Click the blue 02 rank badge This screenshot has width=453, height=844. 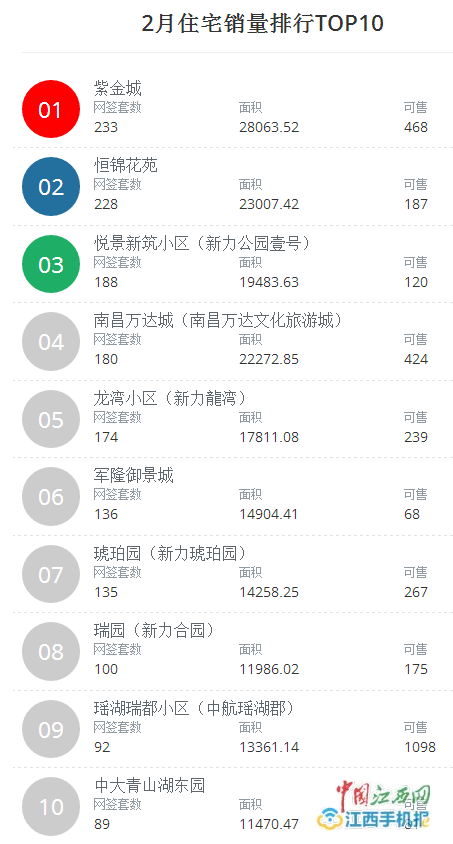[51, 186]
